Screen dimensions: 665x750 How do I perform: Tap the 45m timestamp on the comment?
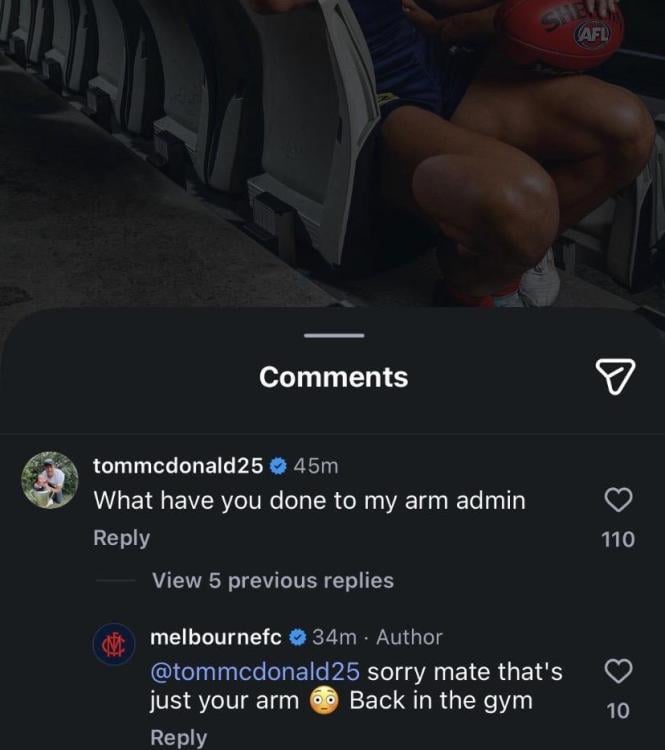(x=317, y=466)
